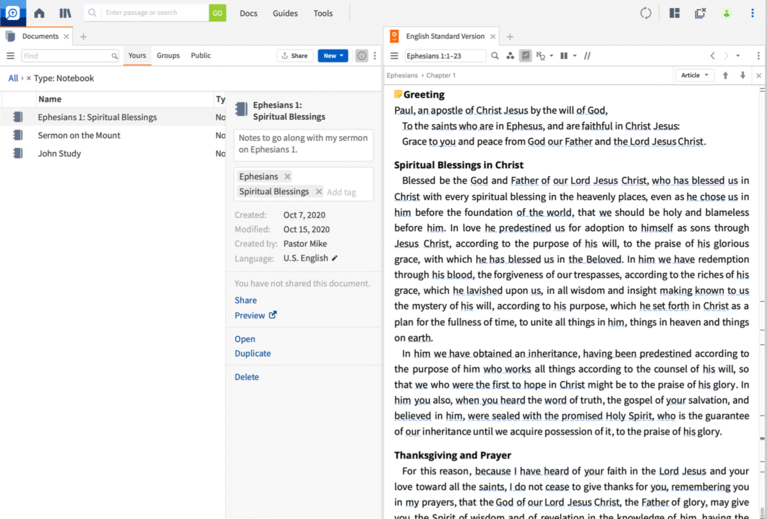Remove the Type: Notebook filter
The height and width of the screenshot is (519, 767).
(29, 78)
